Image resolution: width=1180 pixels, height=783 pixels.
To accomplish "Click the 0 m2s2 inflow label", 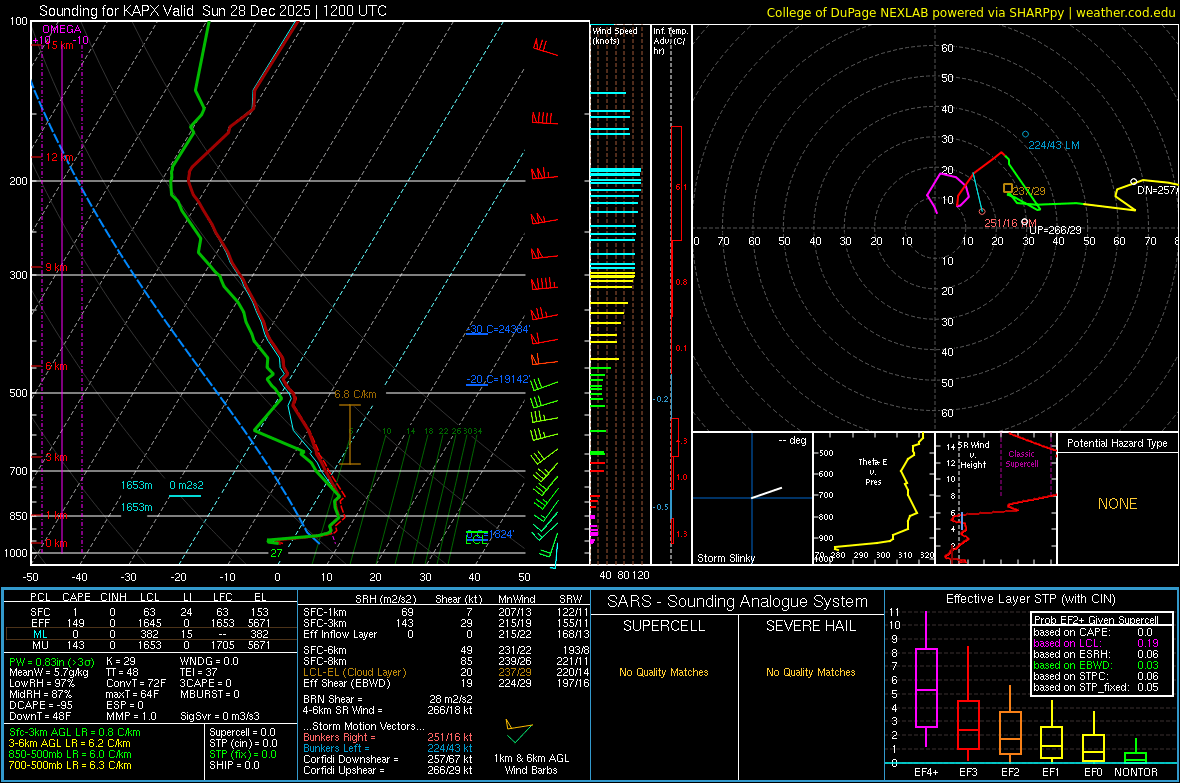I will click(186, 486).
